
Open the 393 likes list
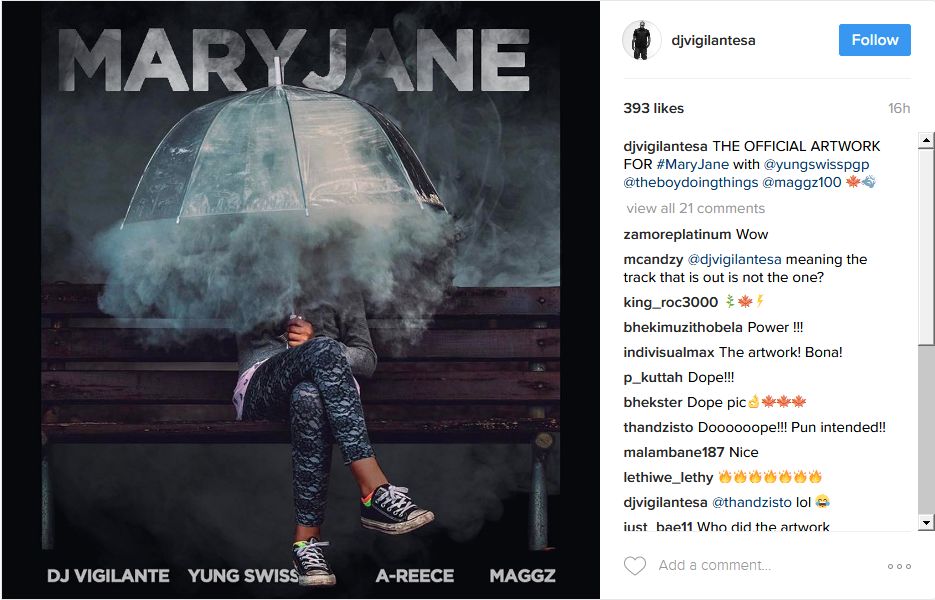tap(654, 108)
